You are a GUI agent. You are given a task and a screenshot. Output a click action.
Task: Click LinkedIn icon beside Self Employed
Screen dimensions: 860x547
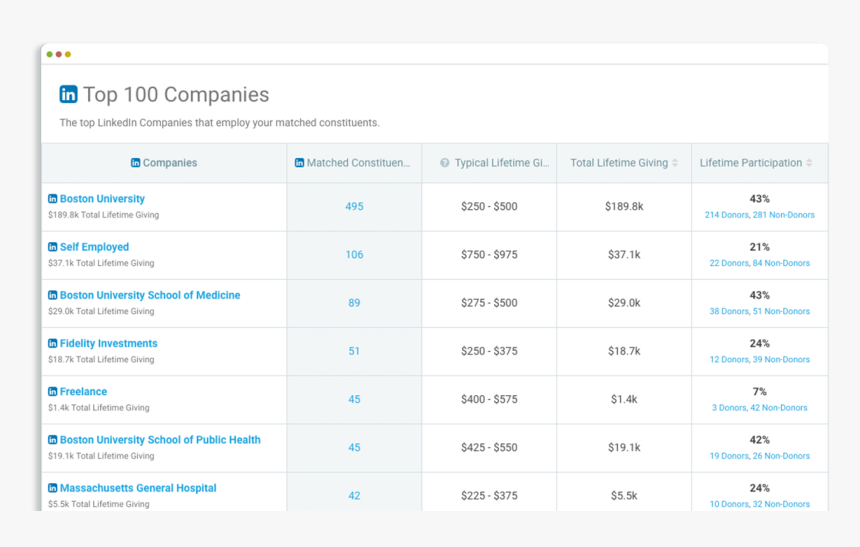pos(53,247)
